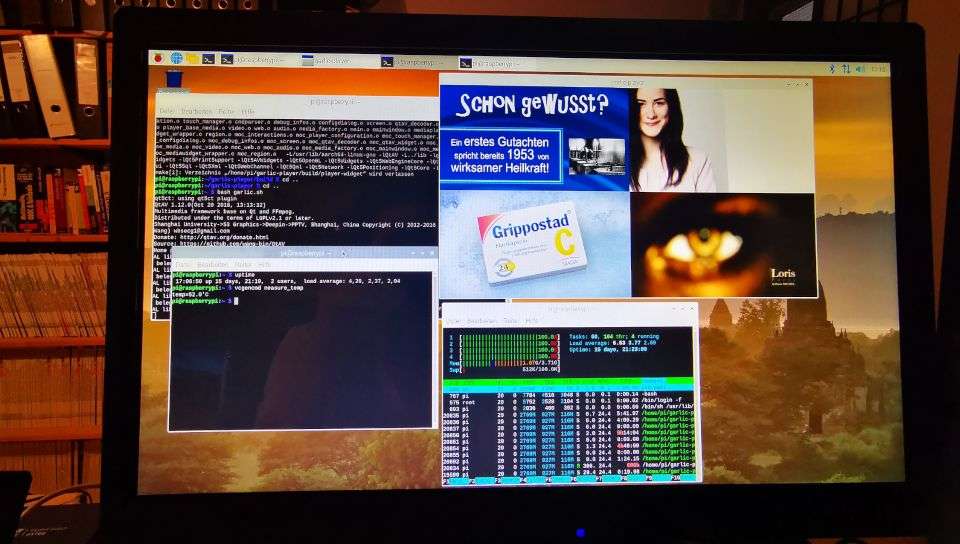Click the CPU 1 usage bar in htop

504,337
